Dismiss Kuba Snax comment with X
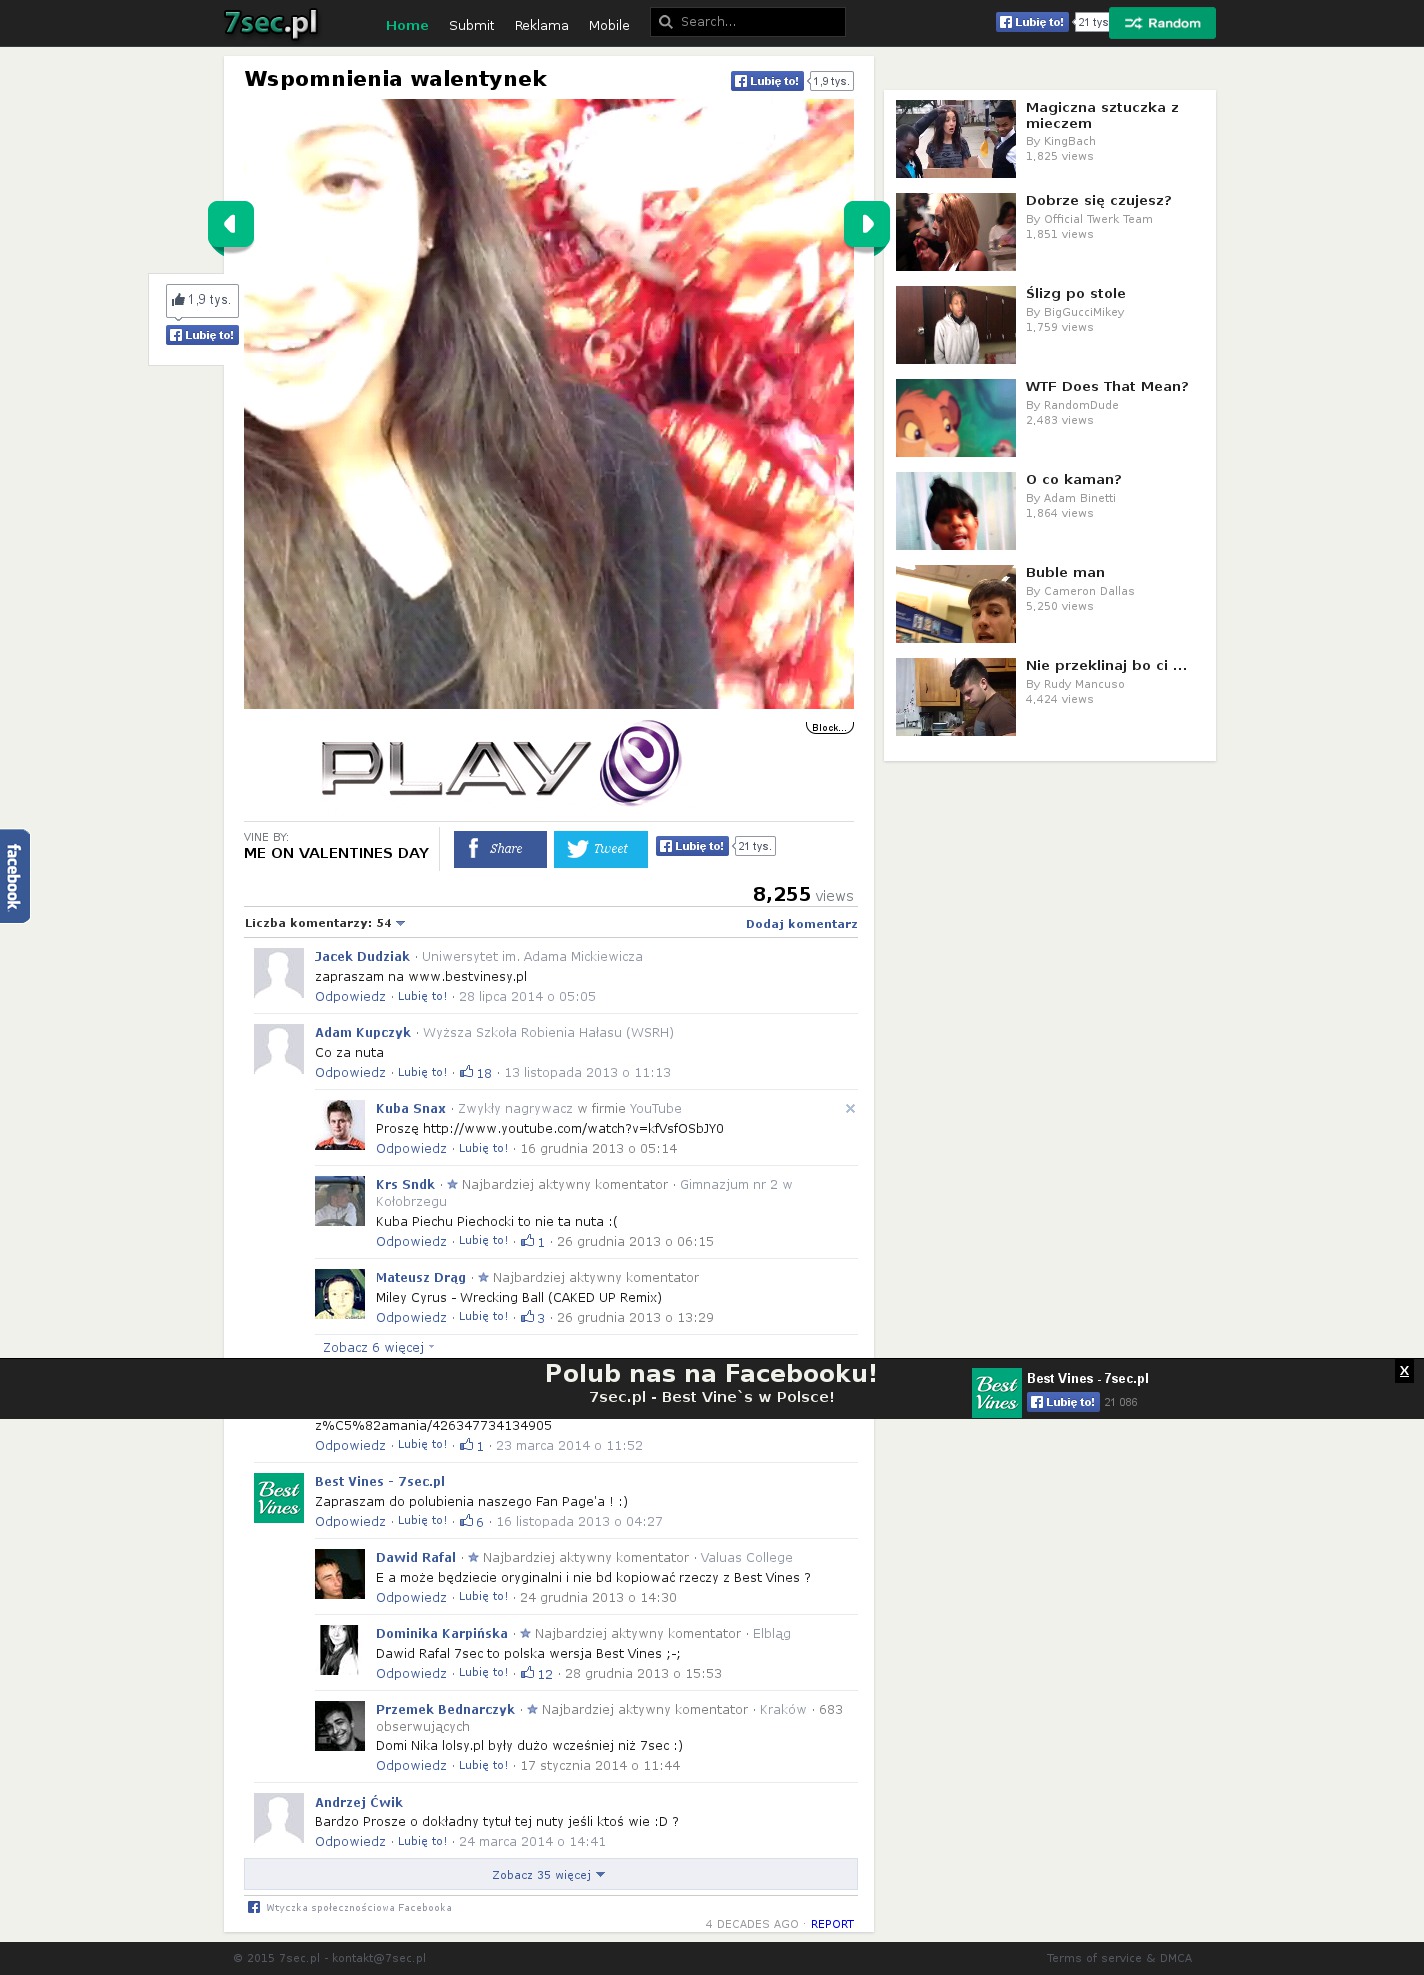Image resolution: width=1424 pixels, height=1975 pixels. coord(850,1108)
